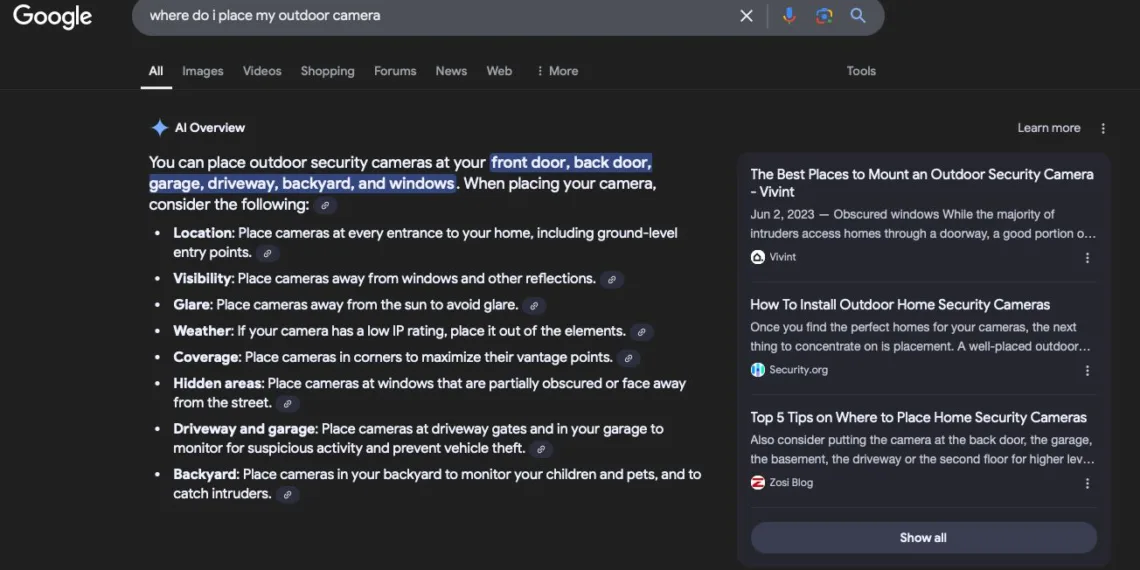
Task: Click the Vivint source name
Action: [782, 257]
